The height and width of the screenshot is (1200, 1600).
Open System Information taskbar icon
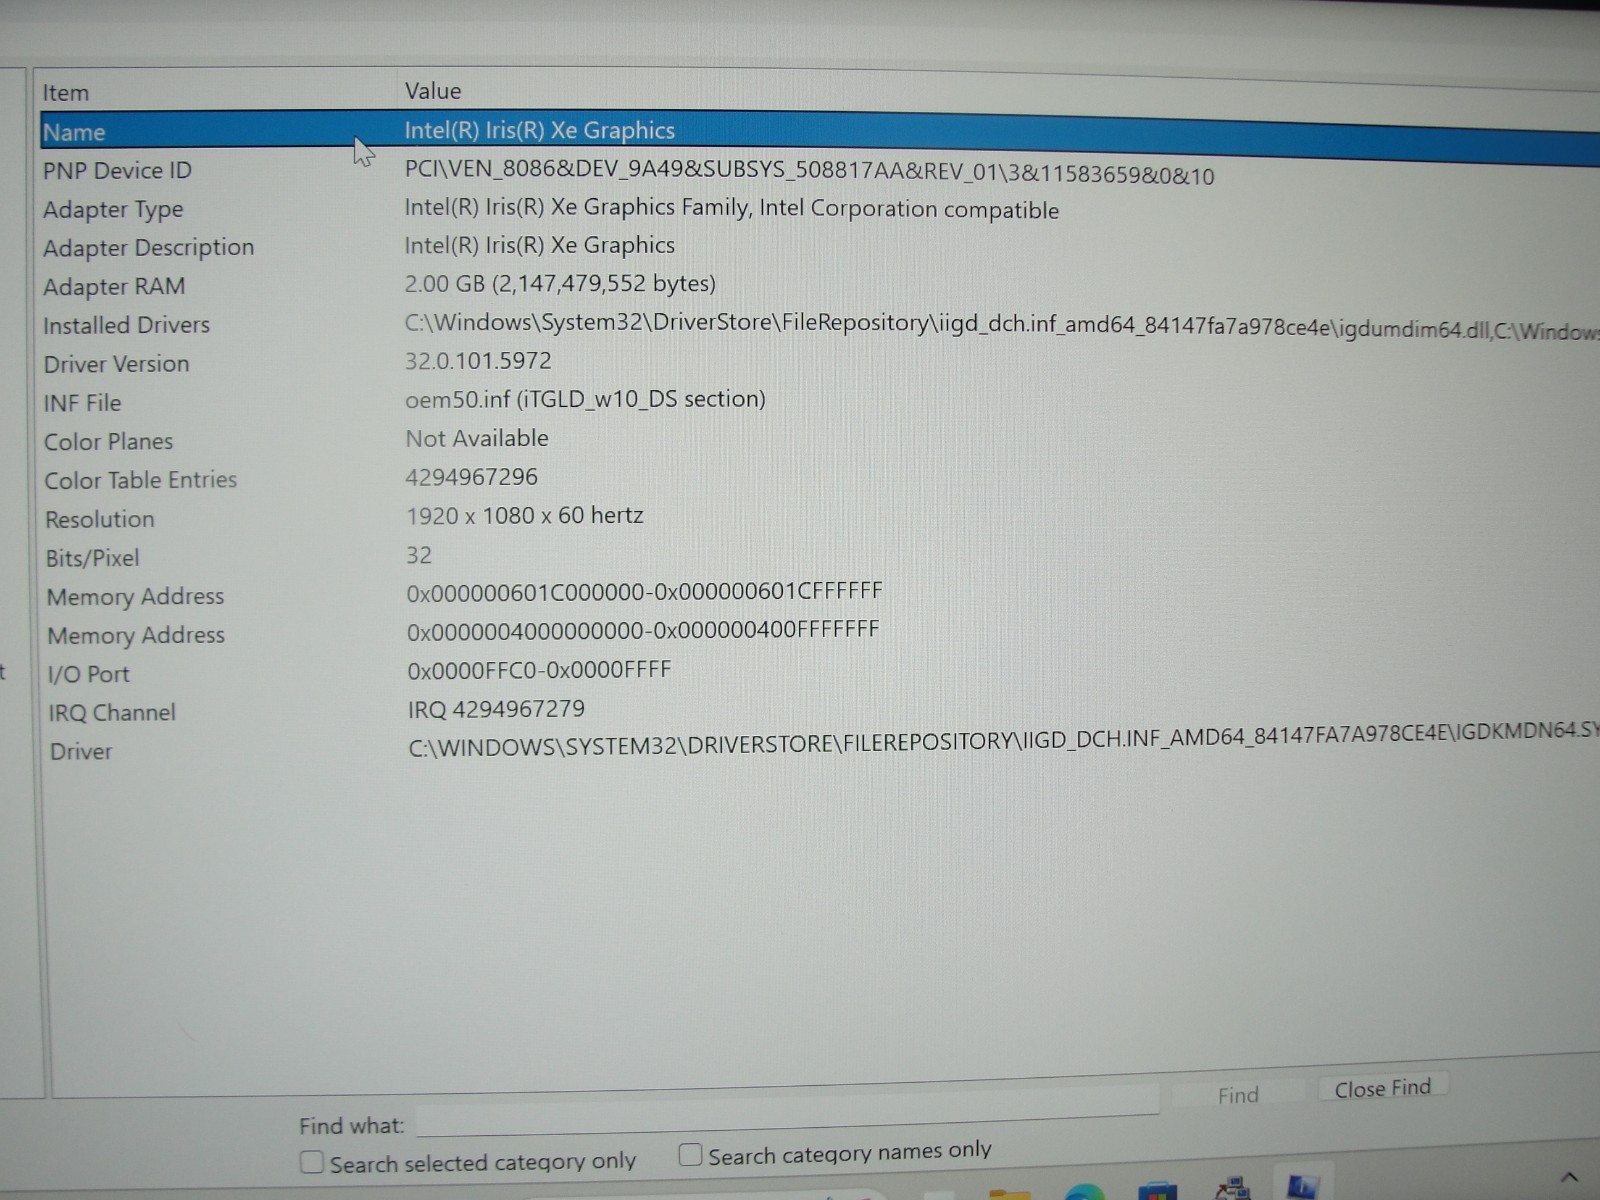click(1303, 1188)
